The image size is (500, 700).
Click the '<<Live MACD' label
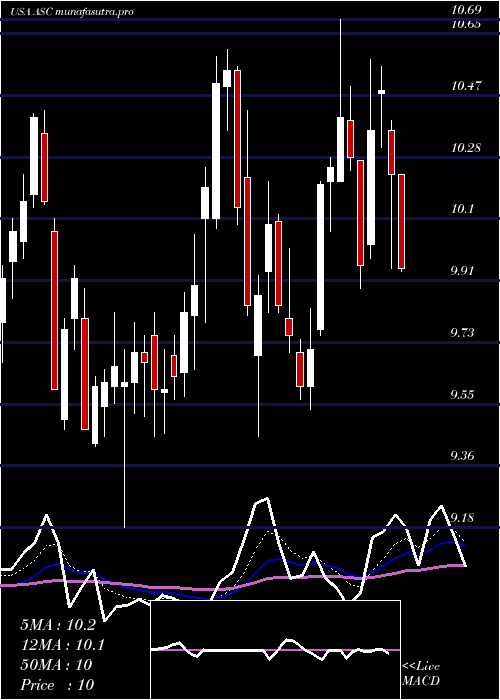[x=421, y=674]
